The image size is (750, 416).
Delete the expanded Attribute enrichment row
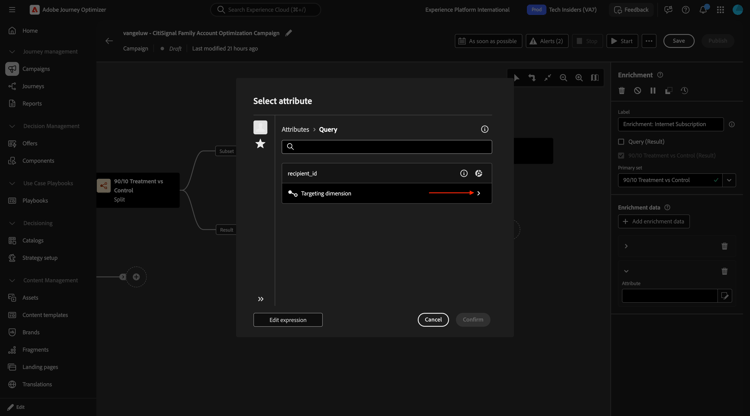pos(725,271)
